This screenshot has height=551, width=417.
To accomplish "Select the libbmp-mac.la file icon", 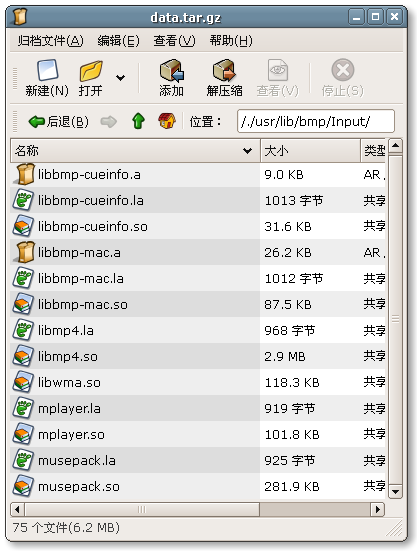I will (x=23, y=278).
